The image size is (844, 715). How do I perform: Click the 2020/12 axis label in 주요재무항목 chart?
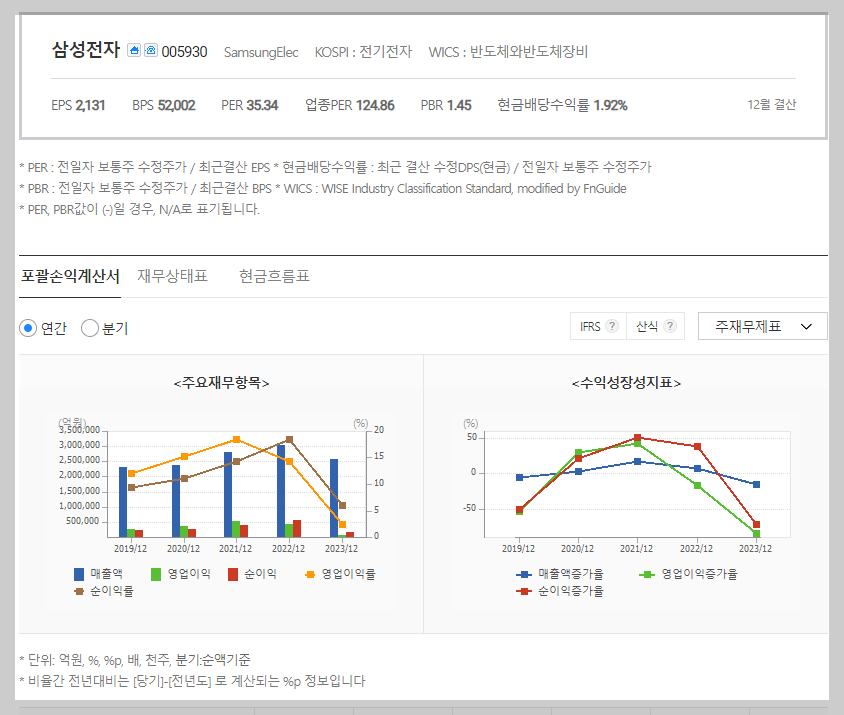tap(183, 549)
